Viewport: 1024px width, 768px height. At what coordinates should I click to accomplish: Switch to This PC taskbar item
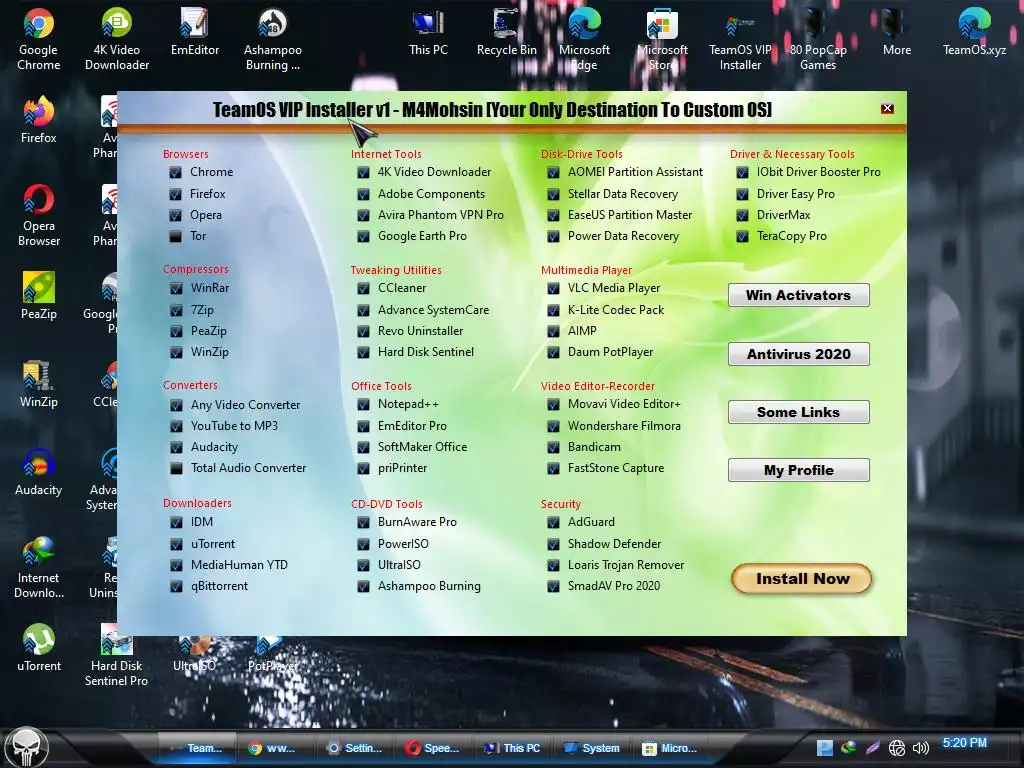click(512, 748)
